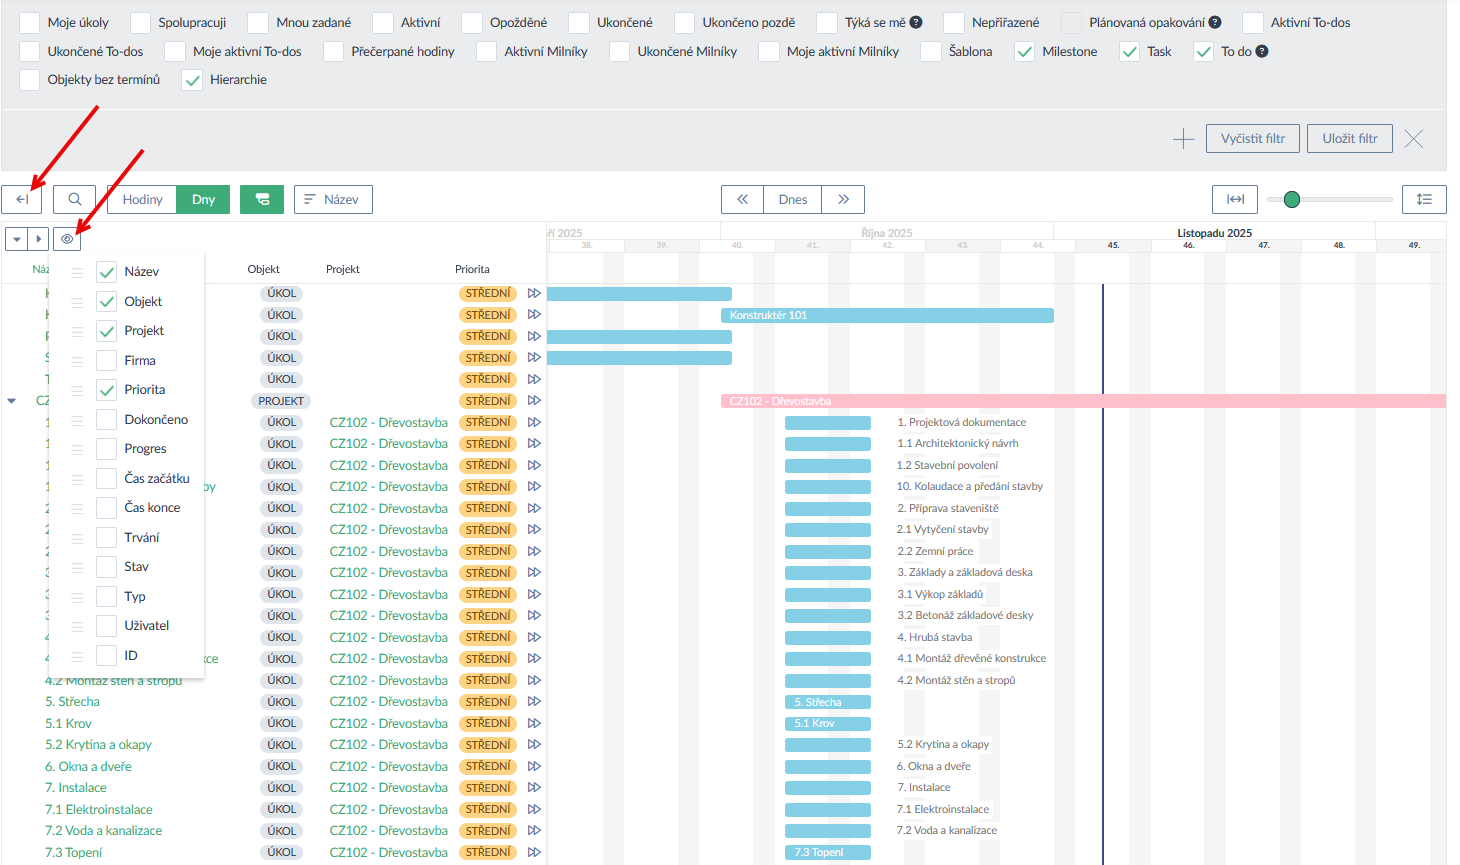Click the green zoom slider handle

tap(1292, 199)
